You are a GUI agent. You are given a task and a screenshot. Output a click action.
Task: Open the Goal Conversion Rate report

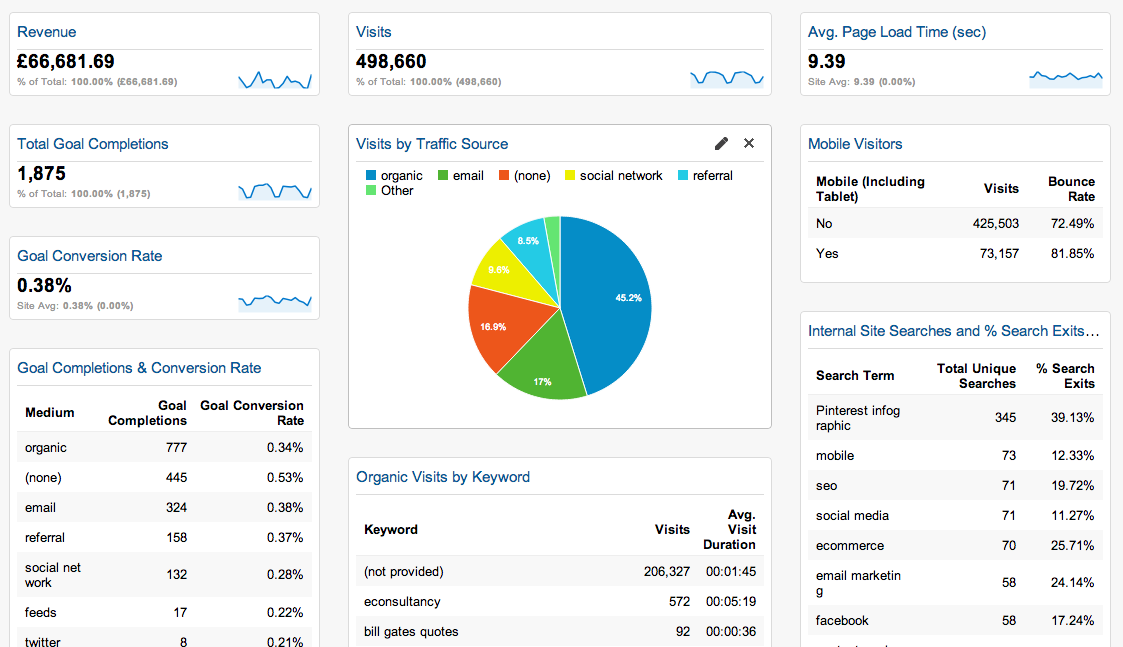tap(89, 255)
